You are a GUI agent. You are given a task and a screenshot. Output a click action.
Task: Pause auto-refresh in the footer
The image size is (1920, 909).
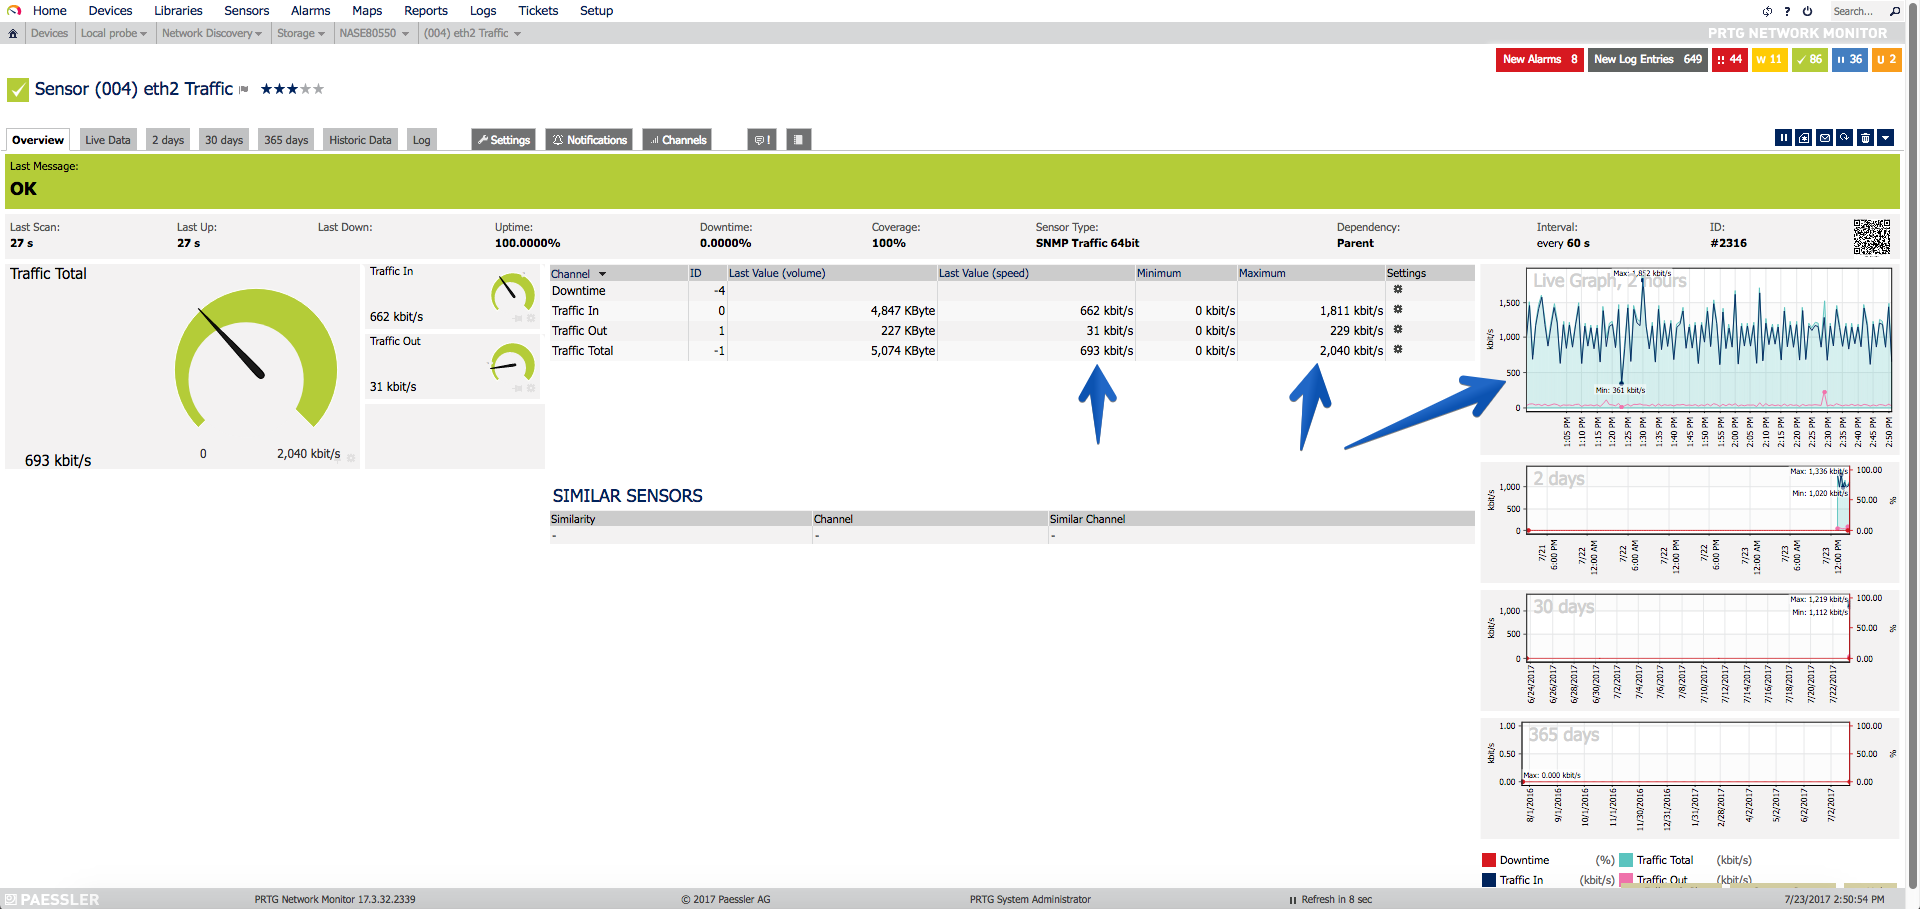click(x=1293, y=900)
